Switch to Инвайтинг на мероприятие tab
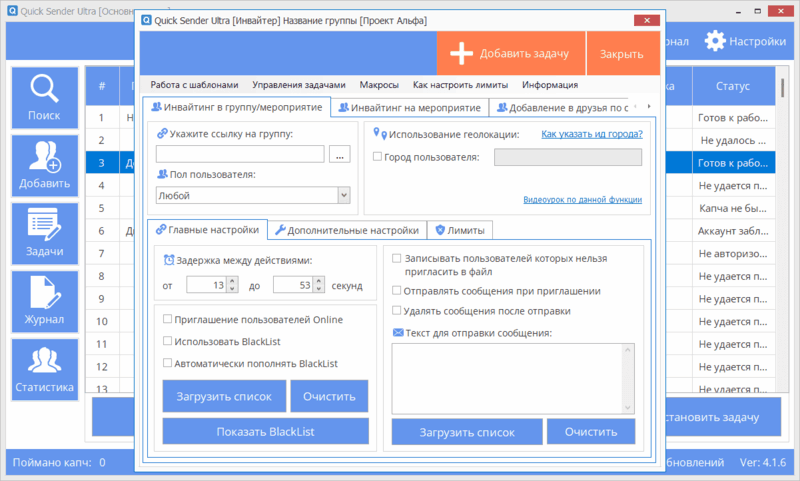This screenshot has width=800, height=481. point(410,108)
